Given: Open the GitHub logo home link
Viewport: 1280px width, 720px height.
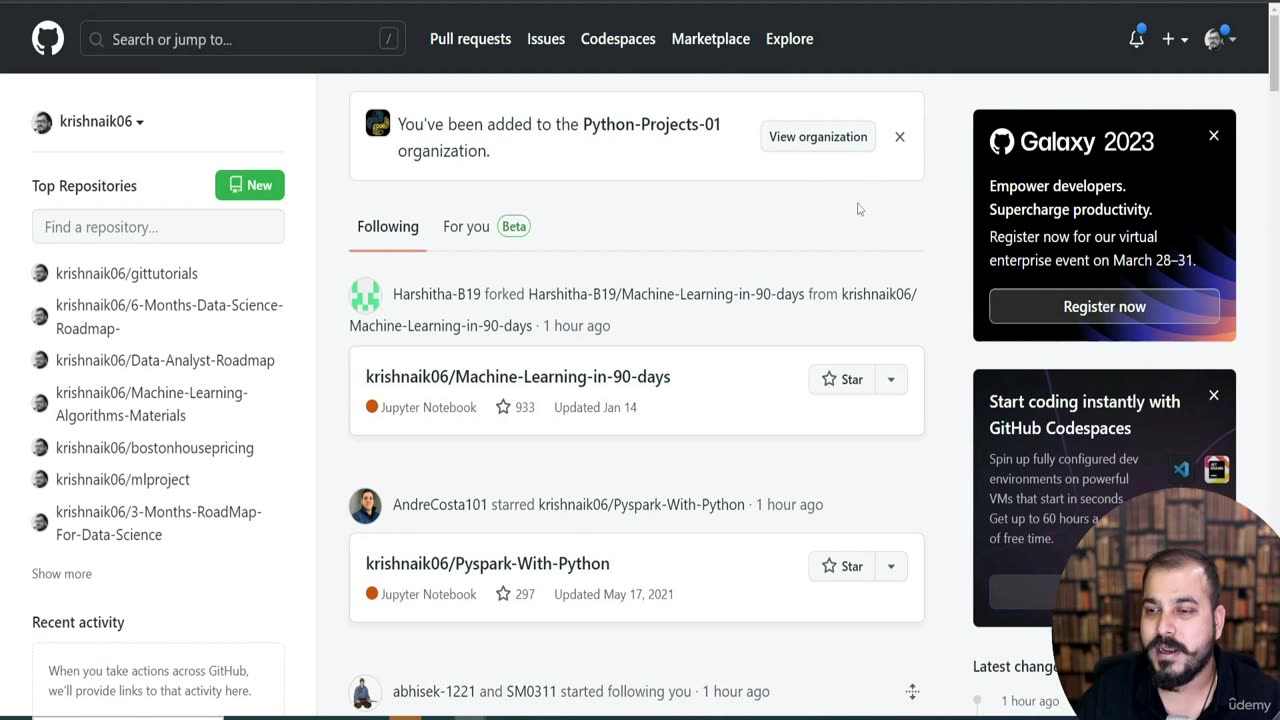Looking at the screenshot, I should pyautogui.click(x=48, y=39).
